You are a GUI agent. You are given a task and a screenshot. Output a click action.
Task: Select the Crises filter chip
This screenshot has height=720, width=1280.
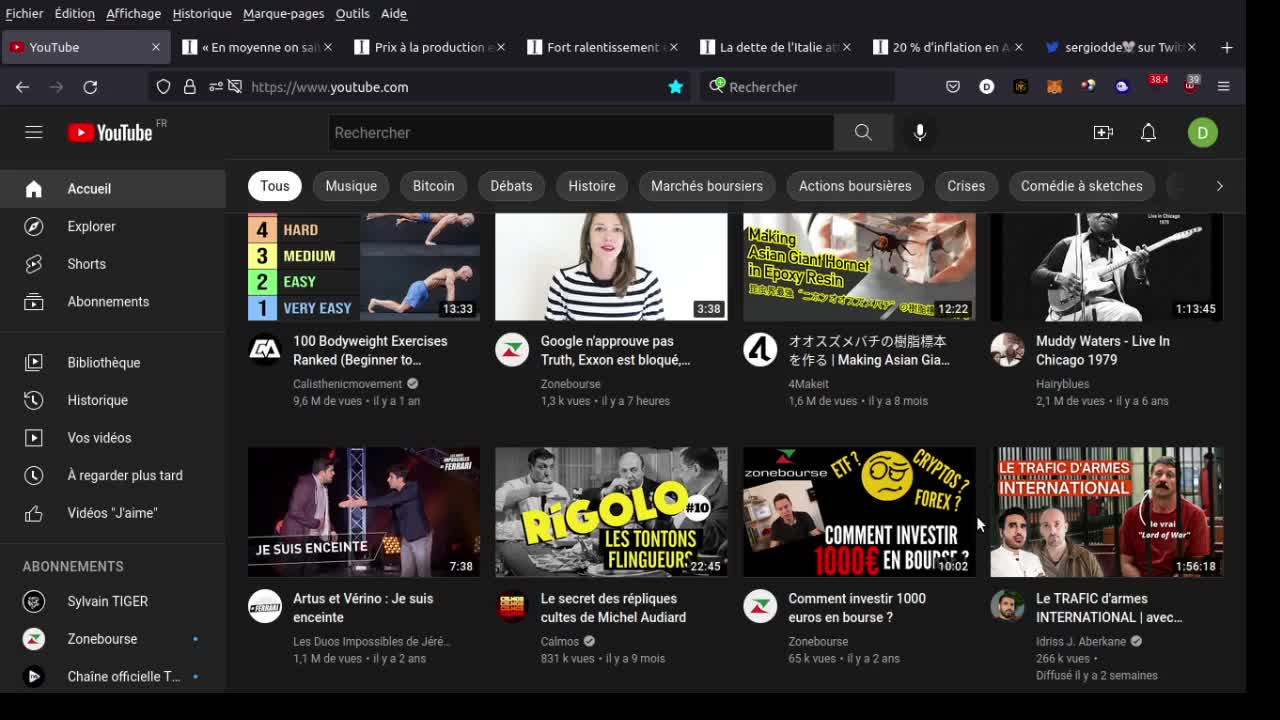(x=966, y=186)
